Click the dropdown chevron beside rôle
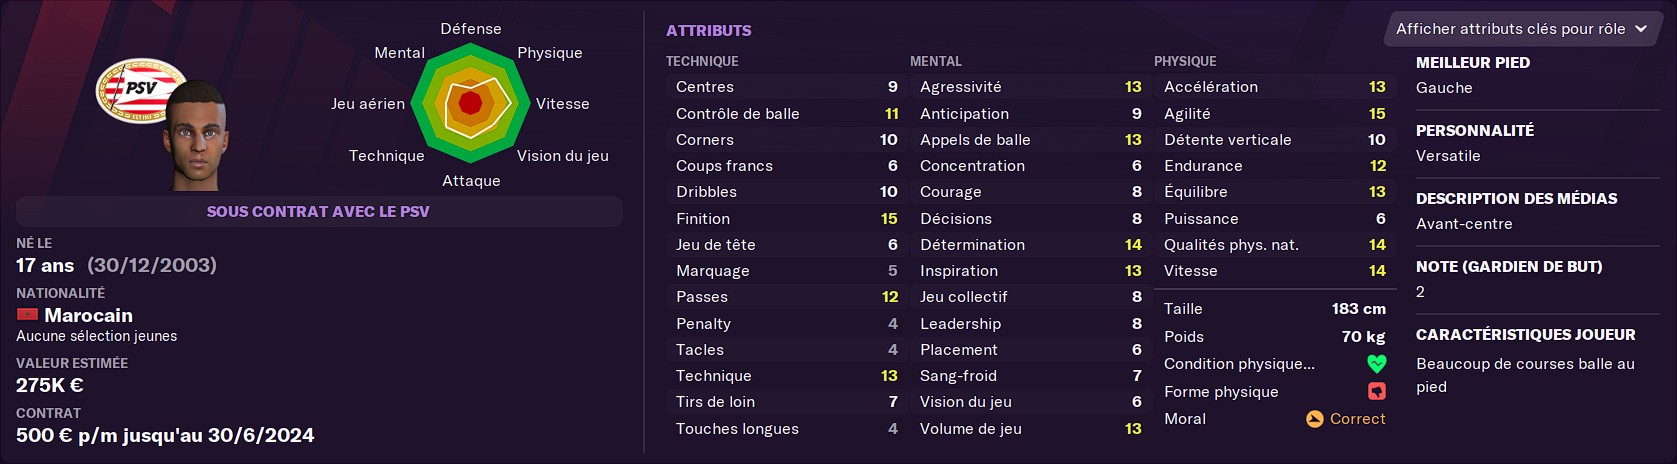The image size is (1677, 464). click(x=1641, y=29)
